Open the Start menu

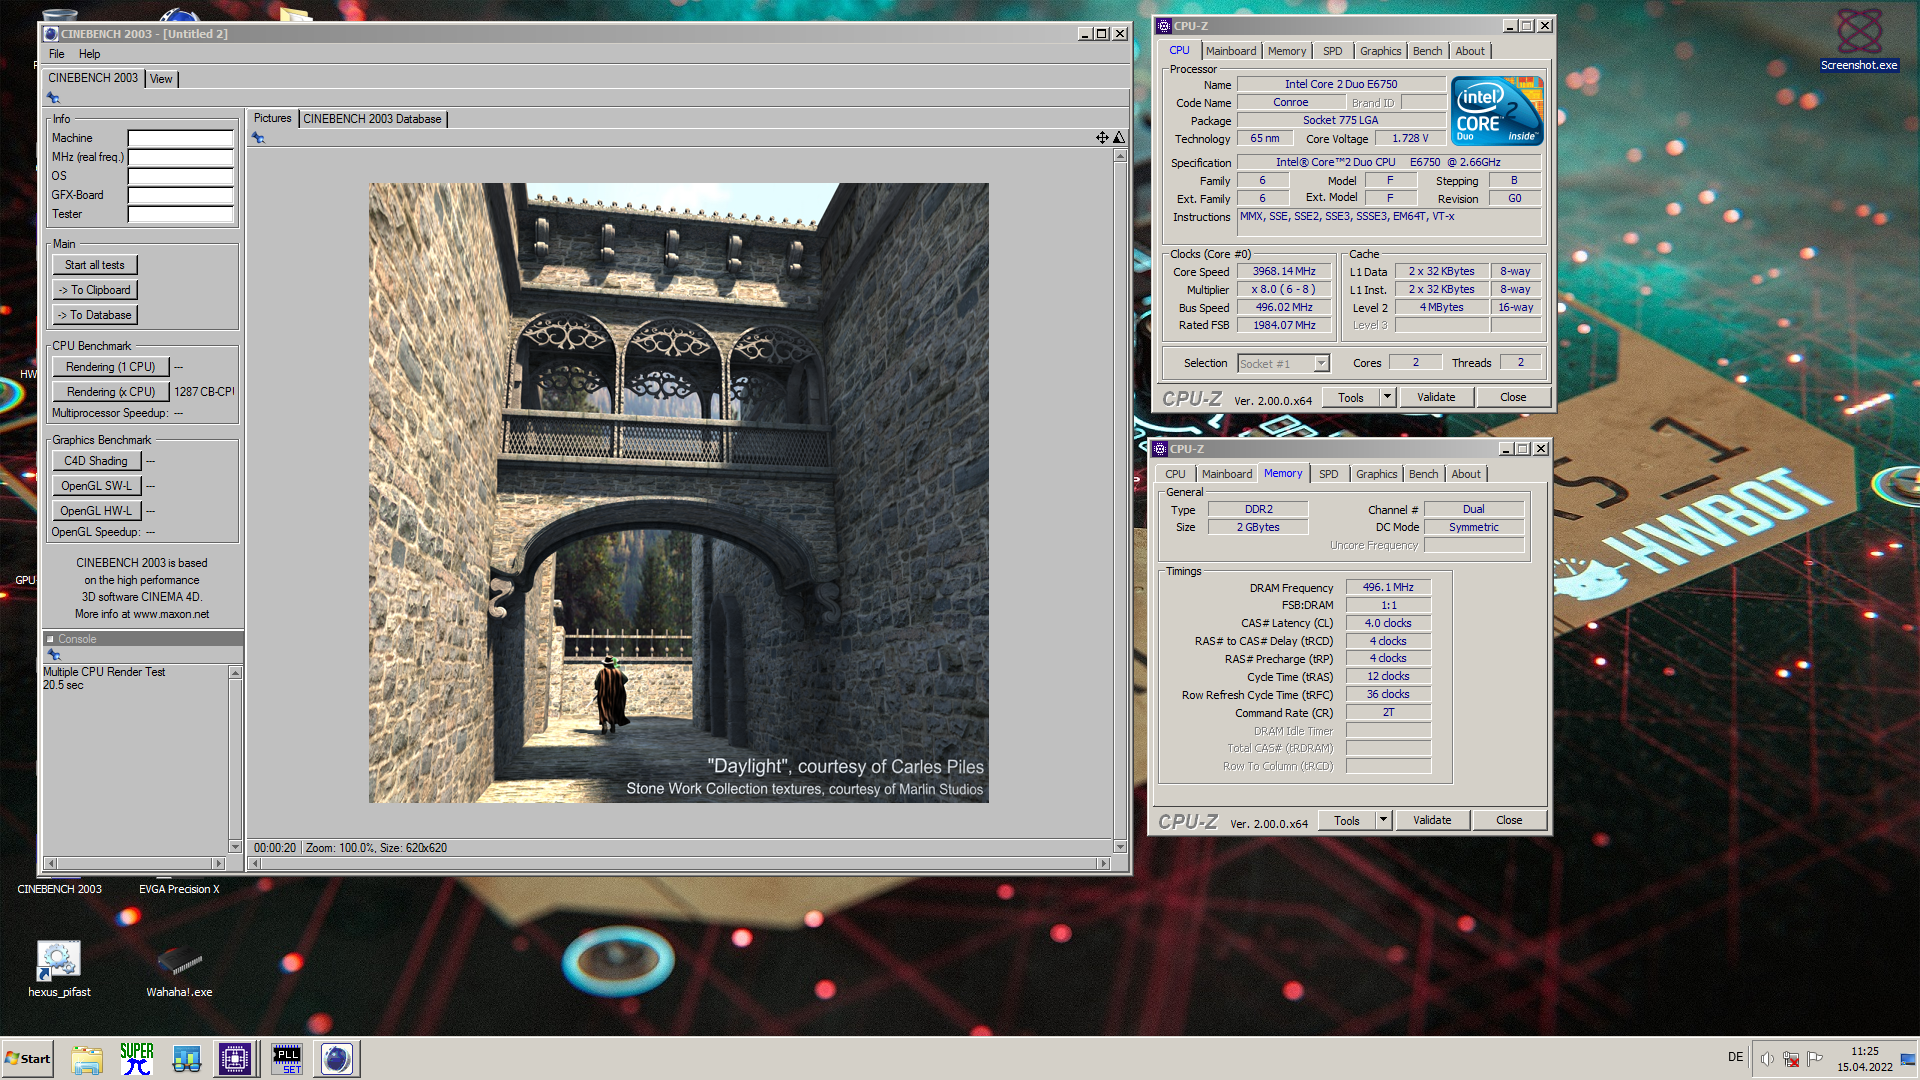click(28, 1058)
